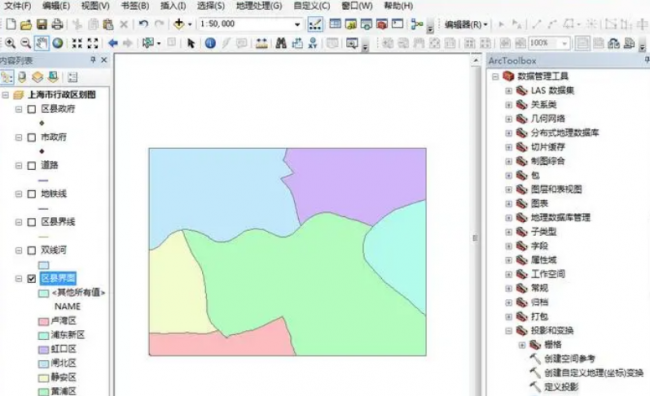Collapse the 上海市行政区划图 data frame
Image resolution: width=650 pixels, height=396 pixels.
coord(5,95)
